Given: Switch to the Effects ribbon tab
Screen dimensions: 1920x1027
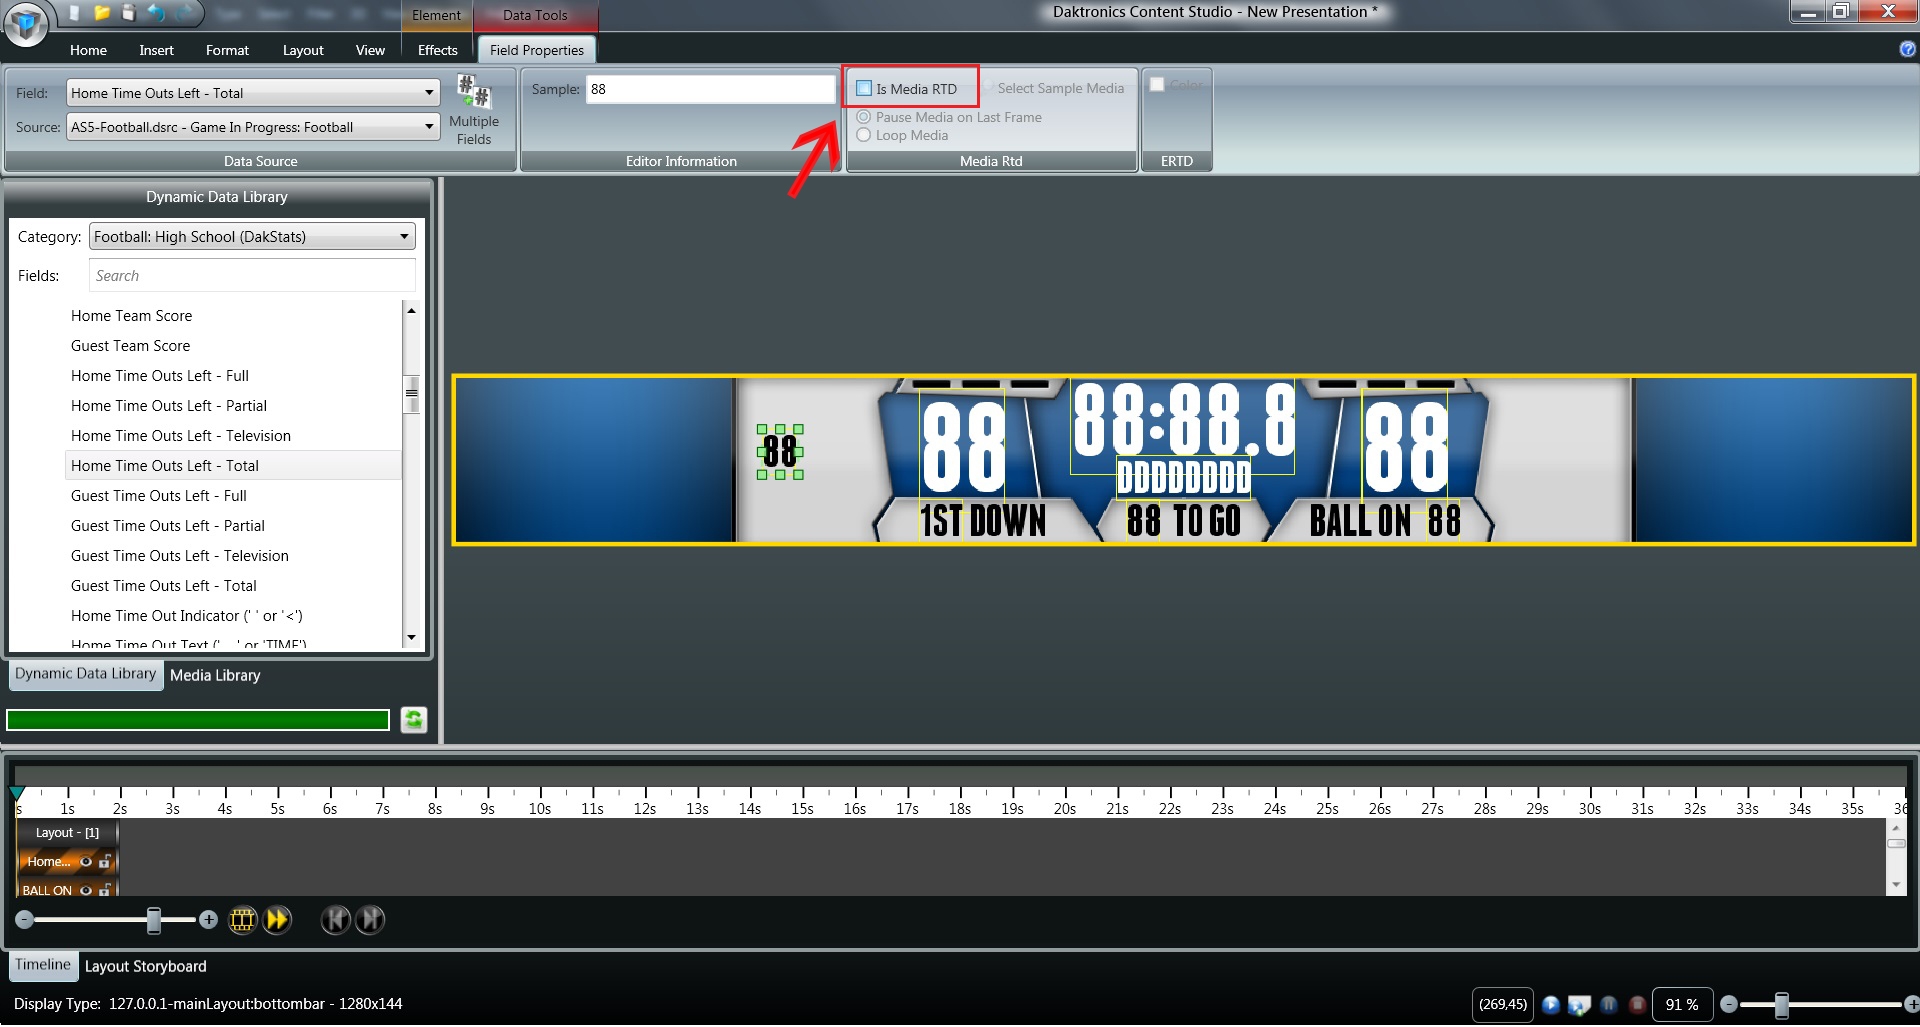Looking at the screenshot, I should [437, 50].
